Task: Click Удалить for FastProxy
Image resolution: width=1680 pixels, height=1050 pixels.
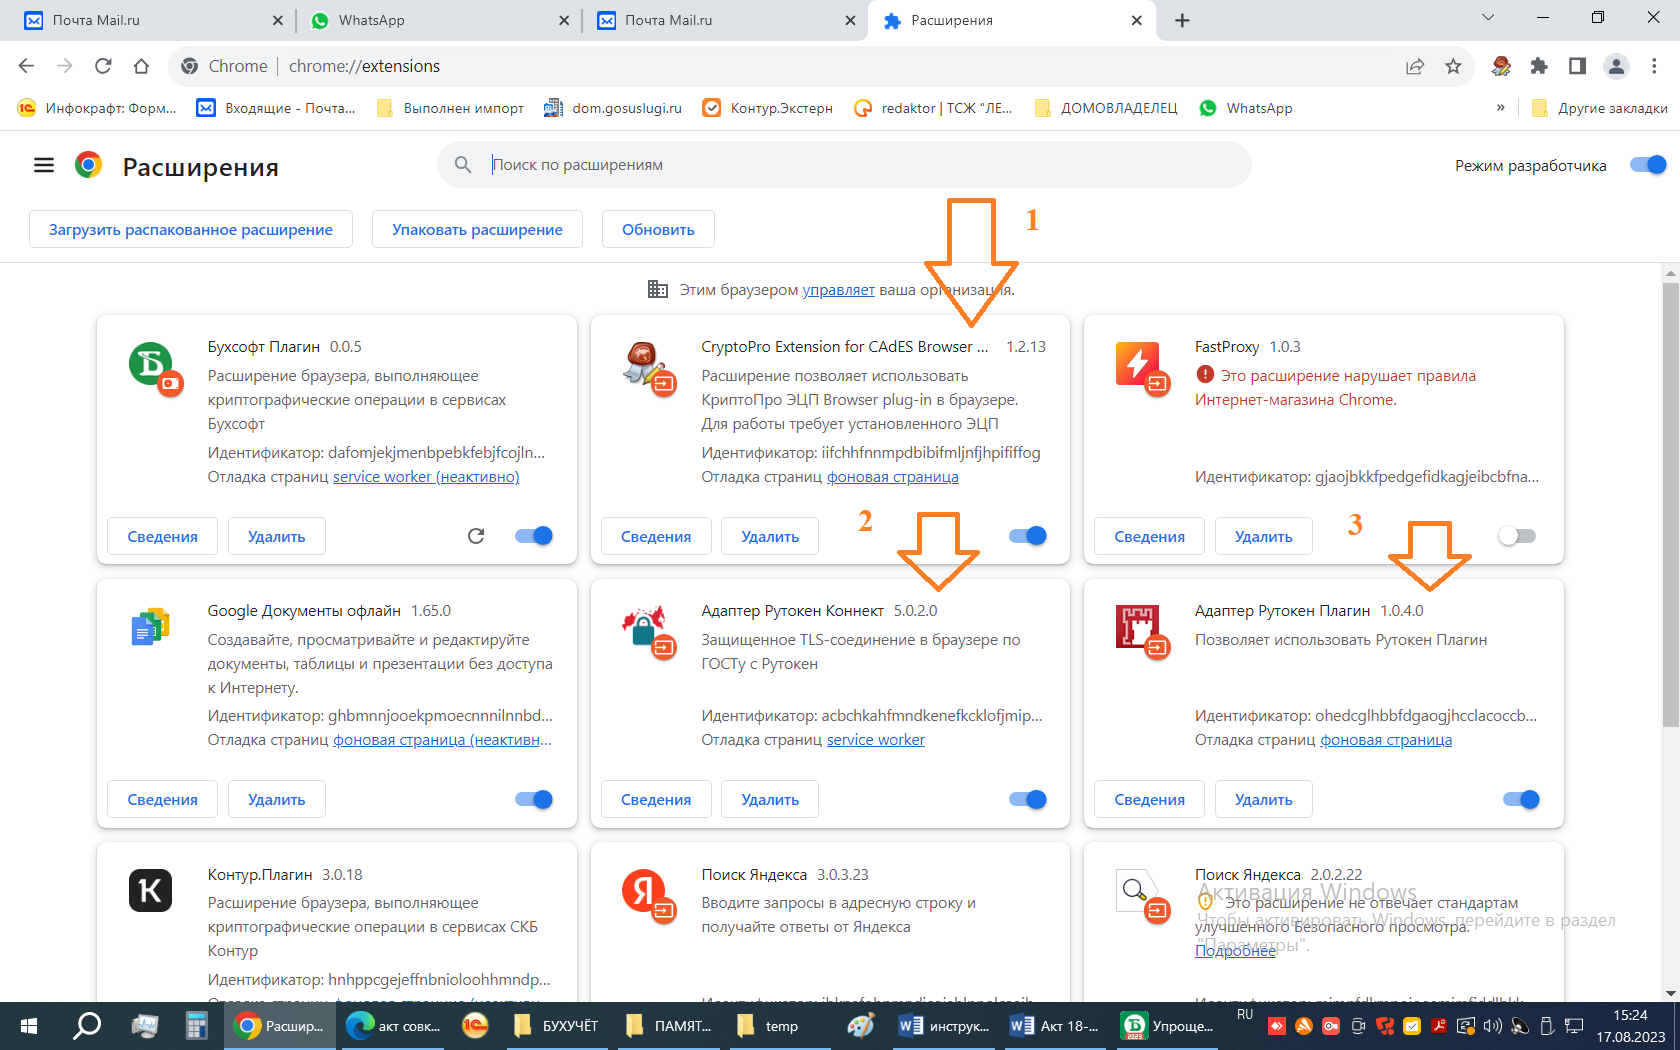Action: pyautogui.click(x=1263, y=536)
